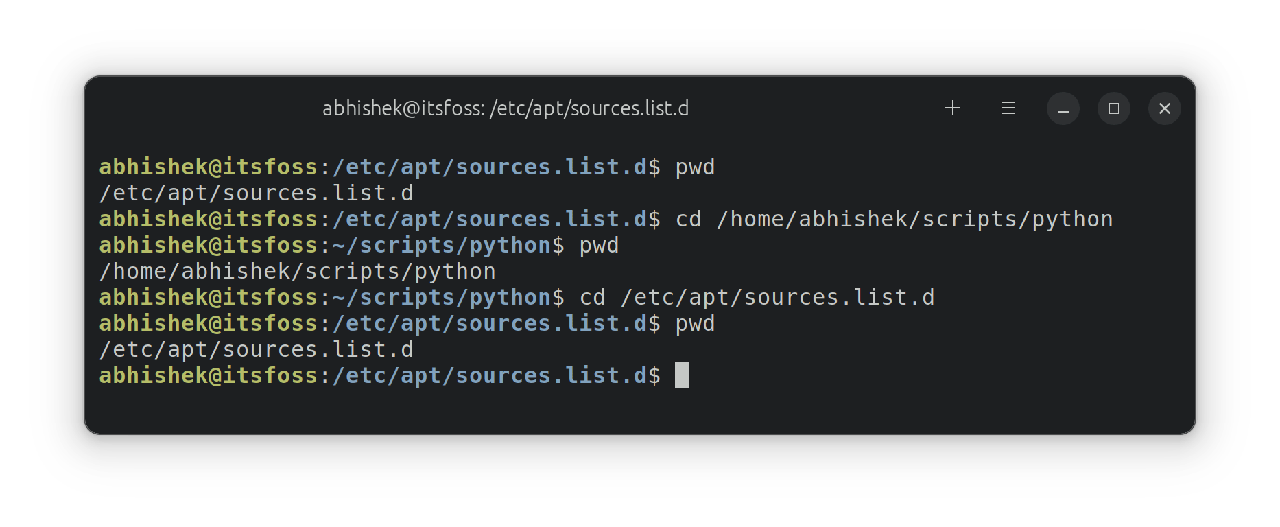Click the blue path in the final prompt

tap(489, 376)
